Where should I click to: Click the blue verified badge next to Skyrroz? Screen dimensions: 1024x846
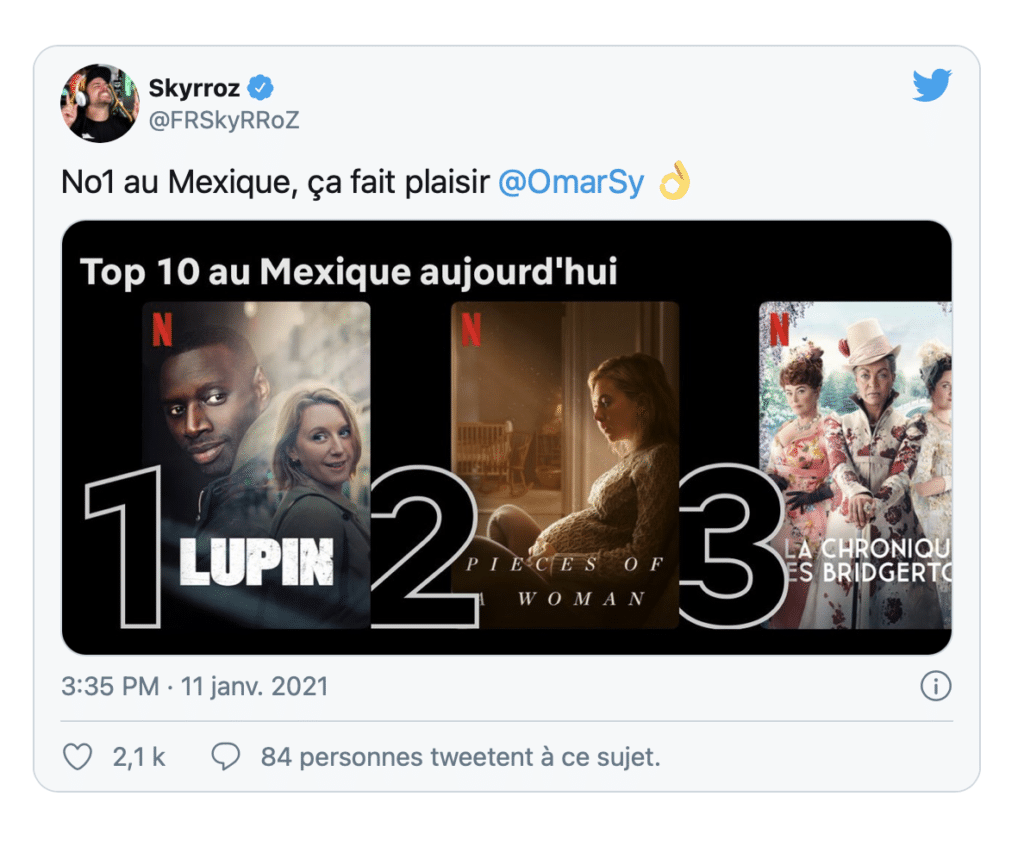pos(261,88)
